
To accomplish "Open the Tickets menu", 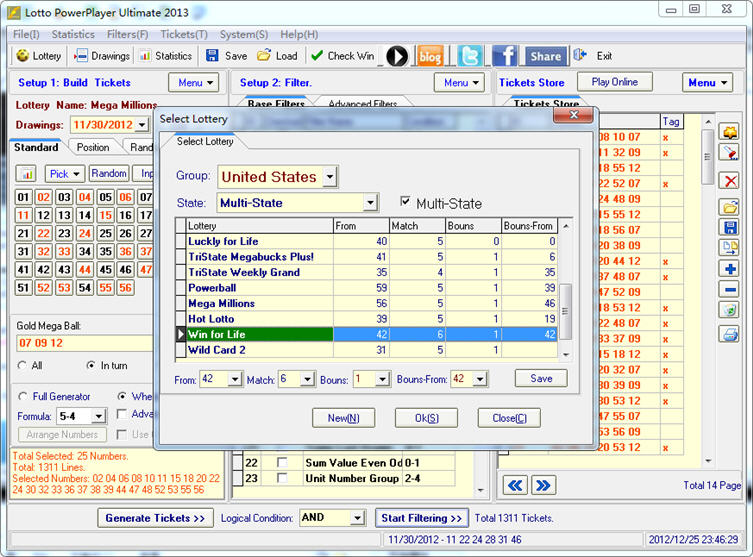I will [x=184, y=34].
